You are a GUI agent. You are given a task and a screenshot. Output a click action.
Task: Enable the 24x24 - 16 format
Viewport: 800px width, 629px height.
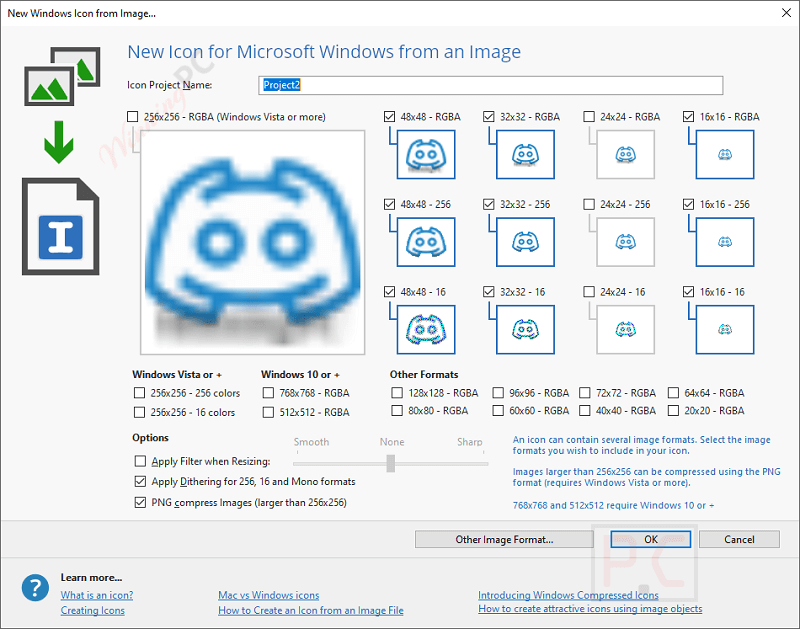tap(589, 292)
